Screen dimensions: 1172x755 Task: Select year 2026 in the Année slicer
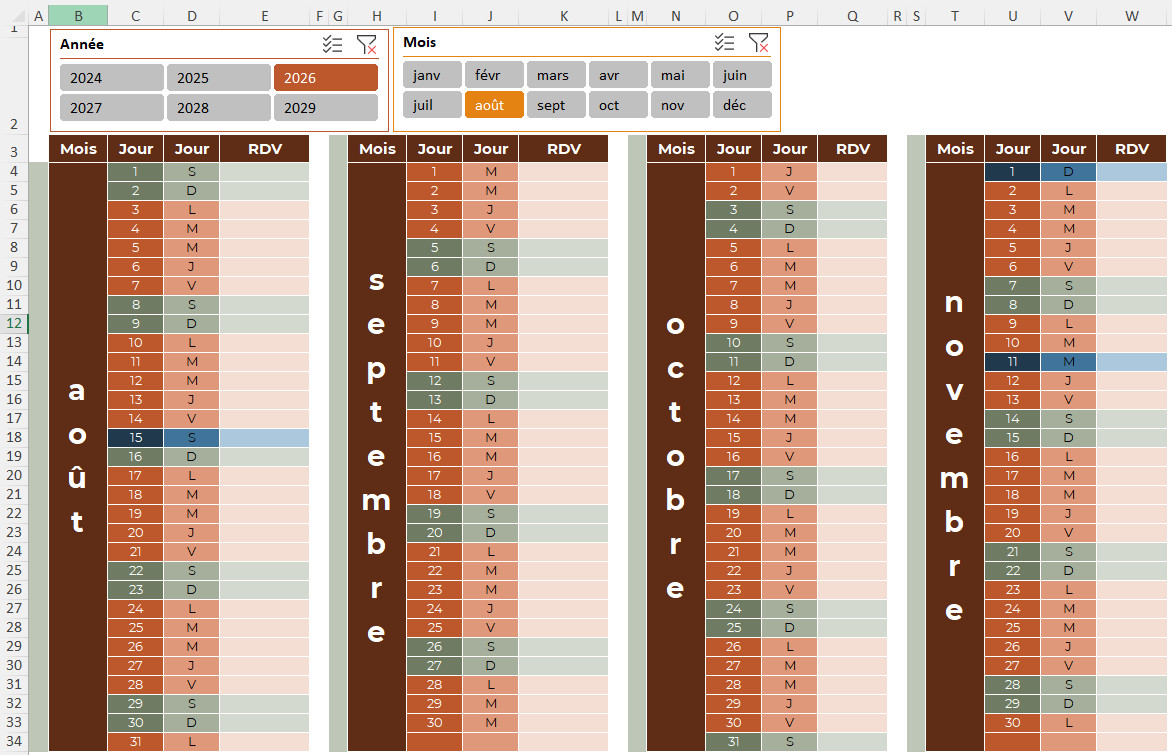[x=326, y=78]
